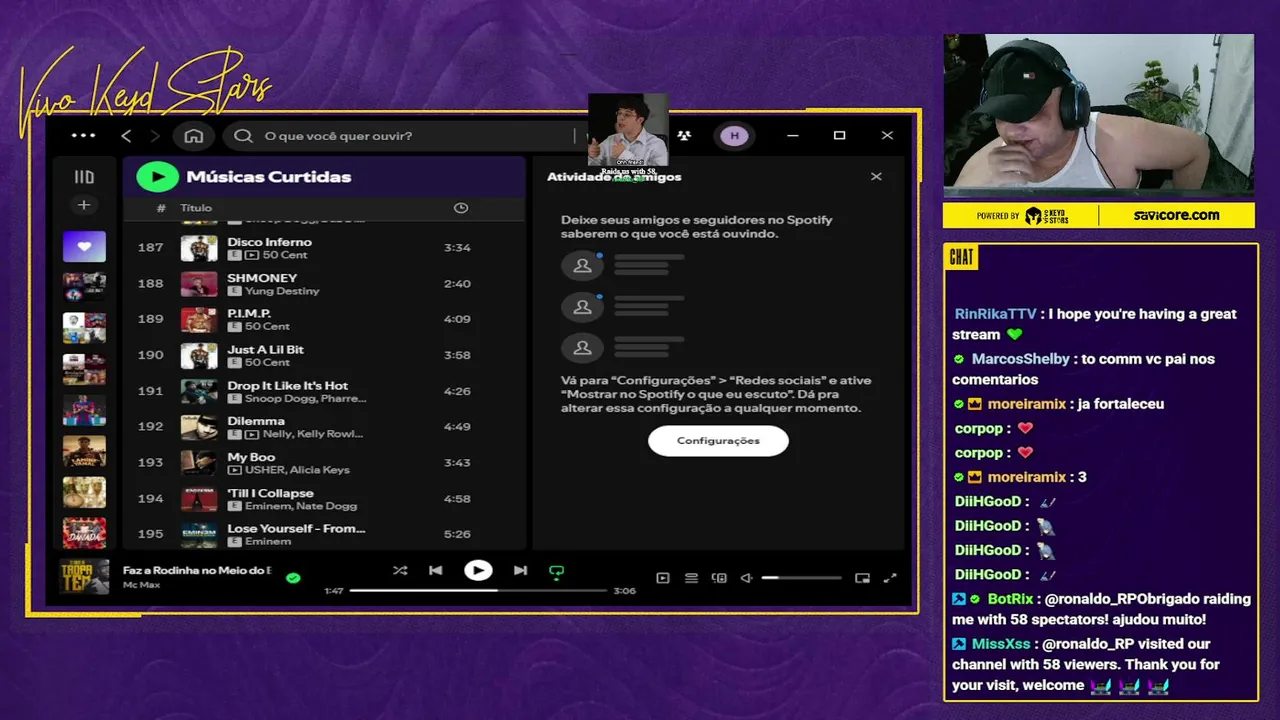Click the savicore.com banner text

click(x=1176, y=215)
